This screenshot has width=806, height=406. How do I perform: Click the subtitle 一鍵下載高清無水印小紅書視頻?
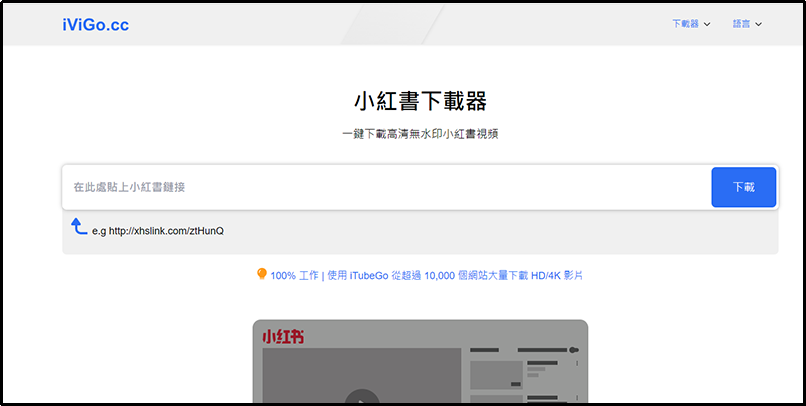pos(420,135)
